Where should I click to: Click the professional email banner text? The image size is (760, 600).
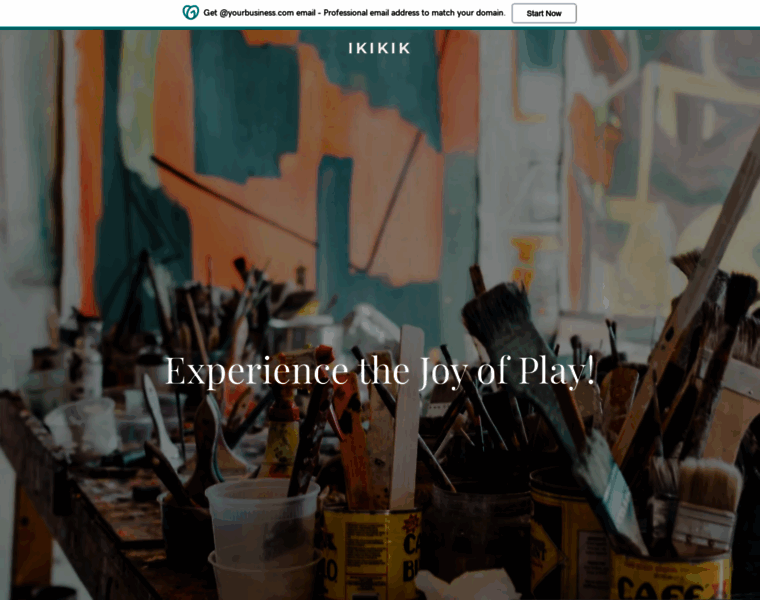(x=354, y=13)
